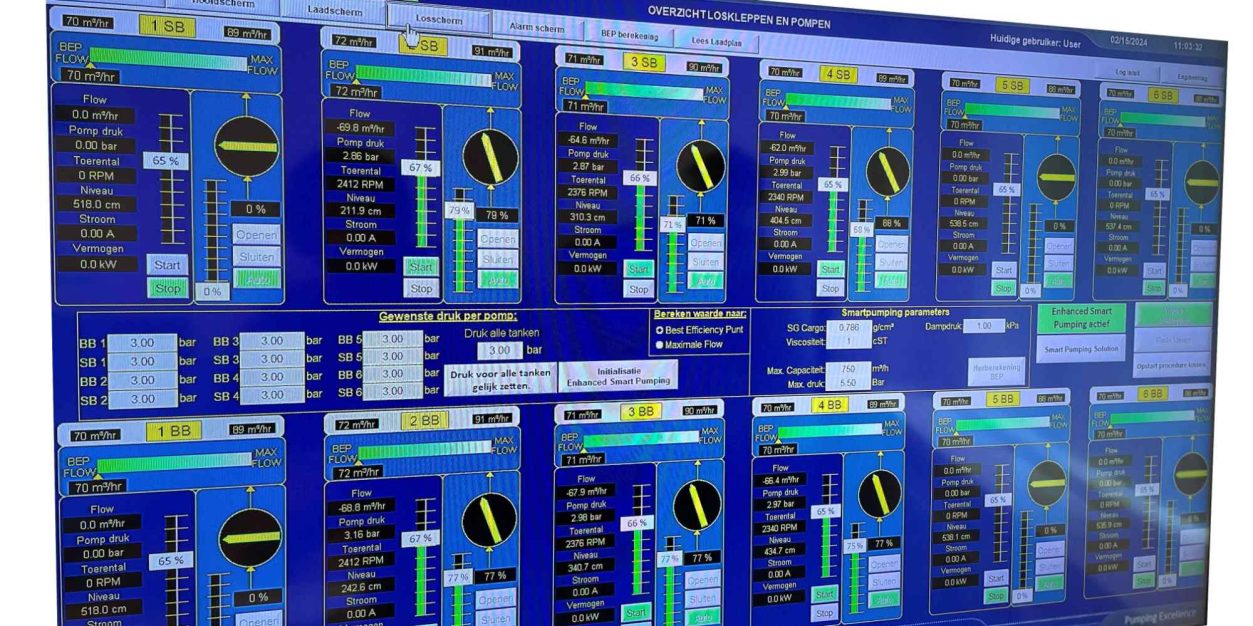Start pump 3 BB
Viewport: 1253px width, 626px height.
click(x=635, y=612)
